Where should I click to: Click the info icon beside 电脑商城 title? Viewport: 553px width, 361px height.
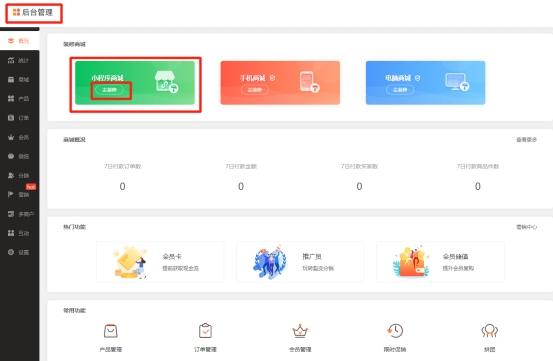(x=418, y=78)
